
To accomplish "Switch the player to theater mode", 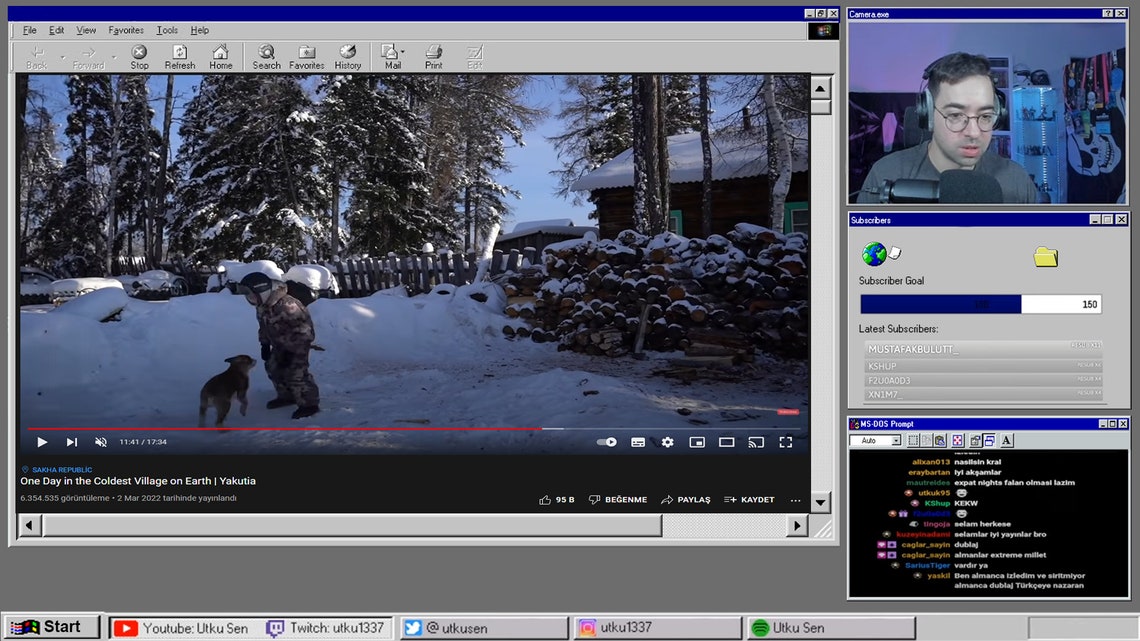I will tap(726, 441).
